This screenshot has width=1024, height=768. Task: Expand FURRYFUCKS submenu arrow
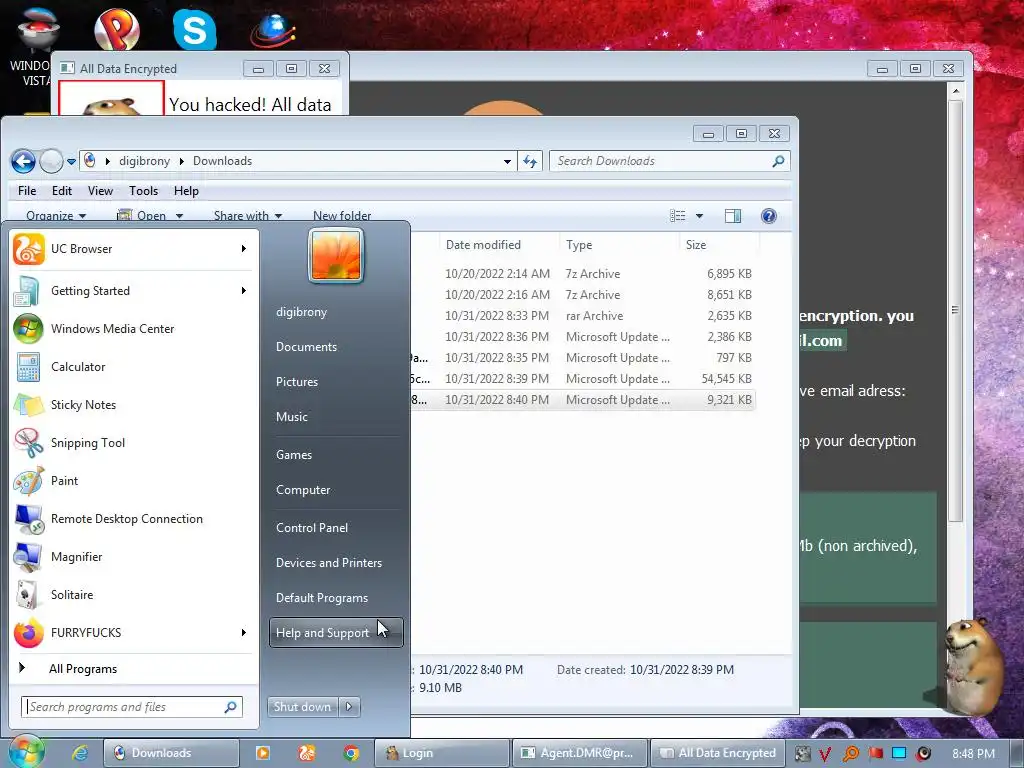[x=244, y=632]
